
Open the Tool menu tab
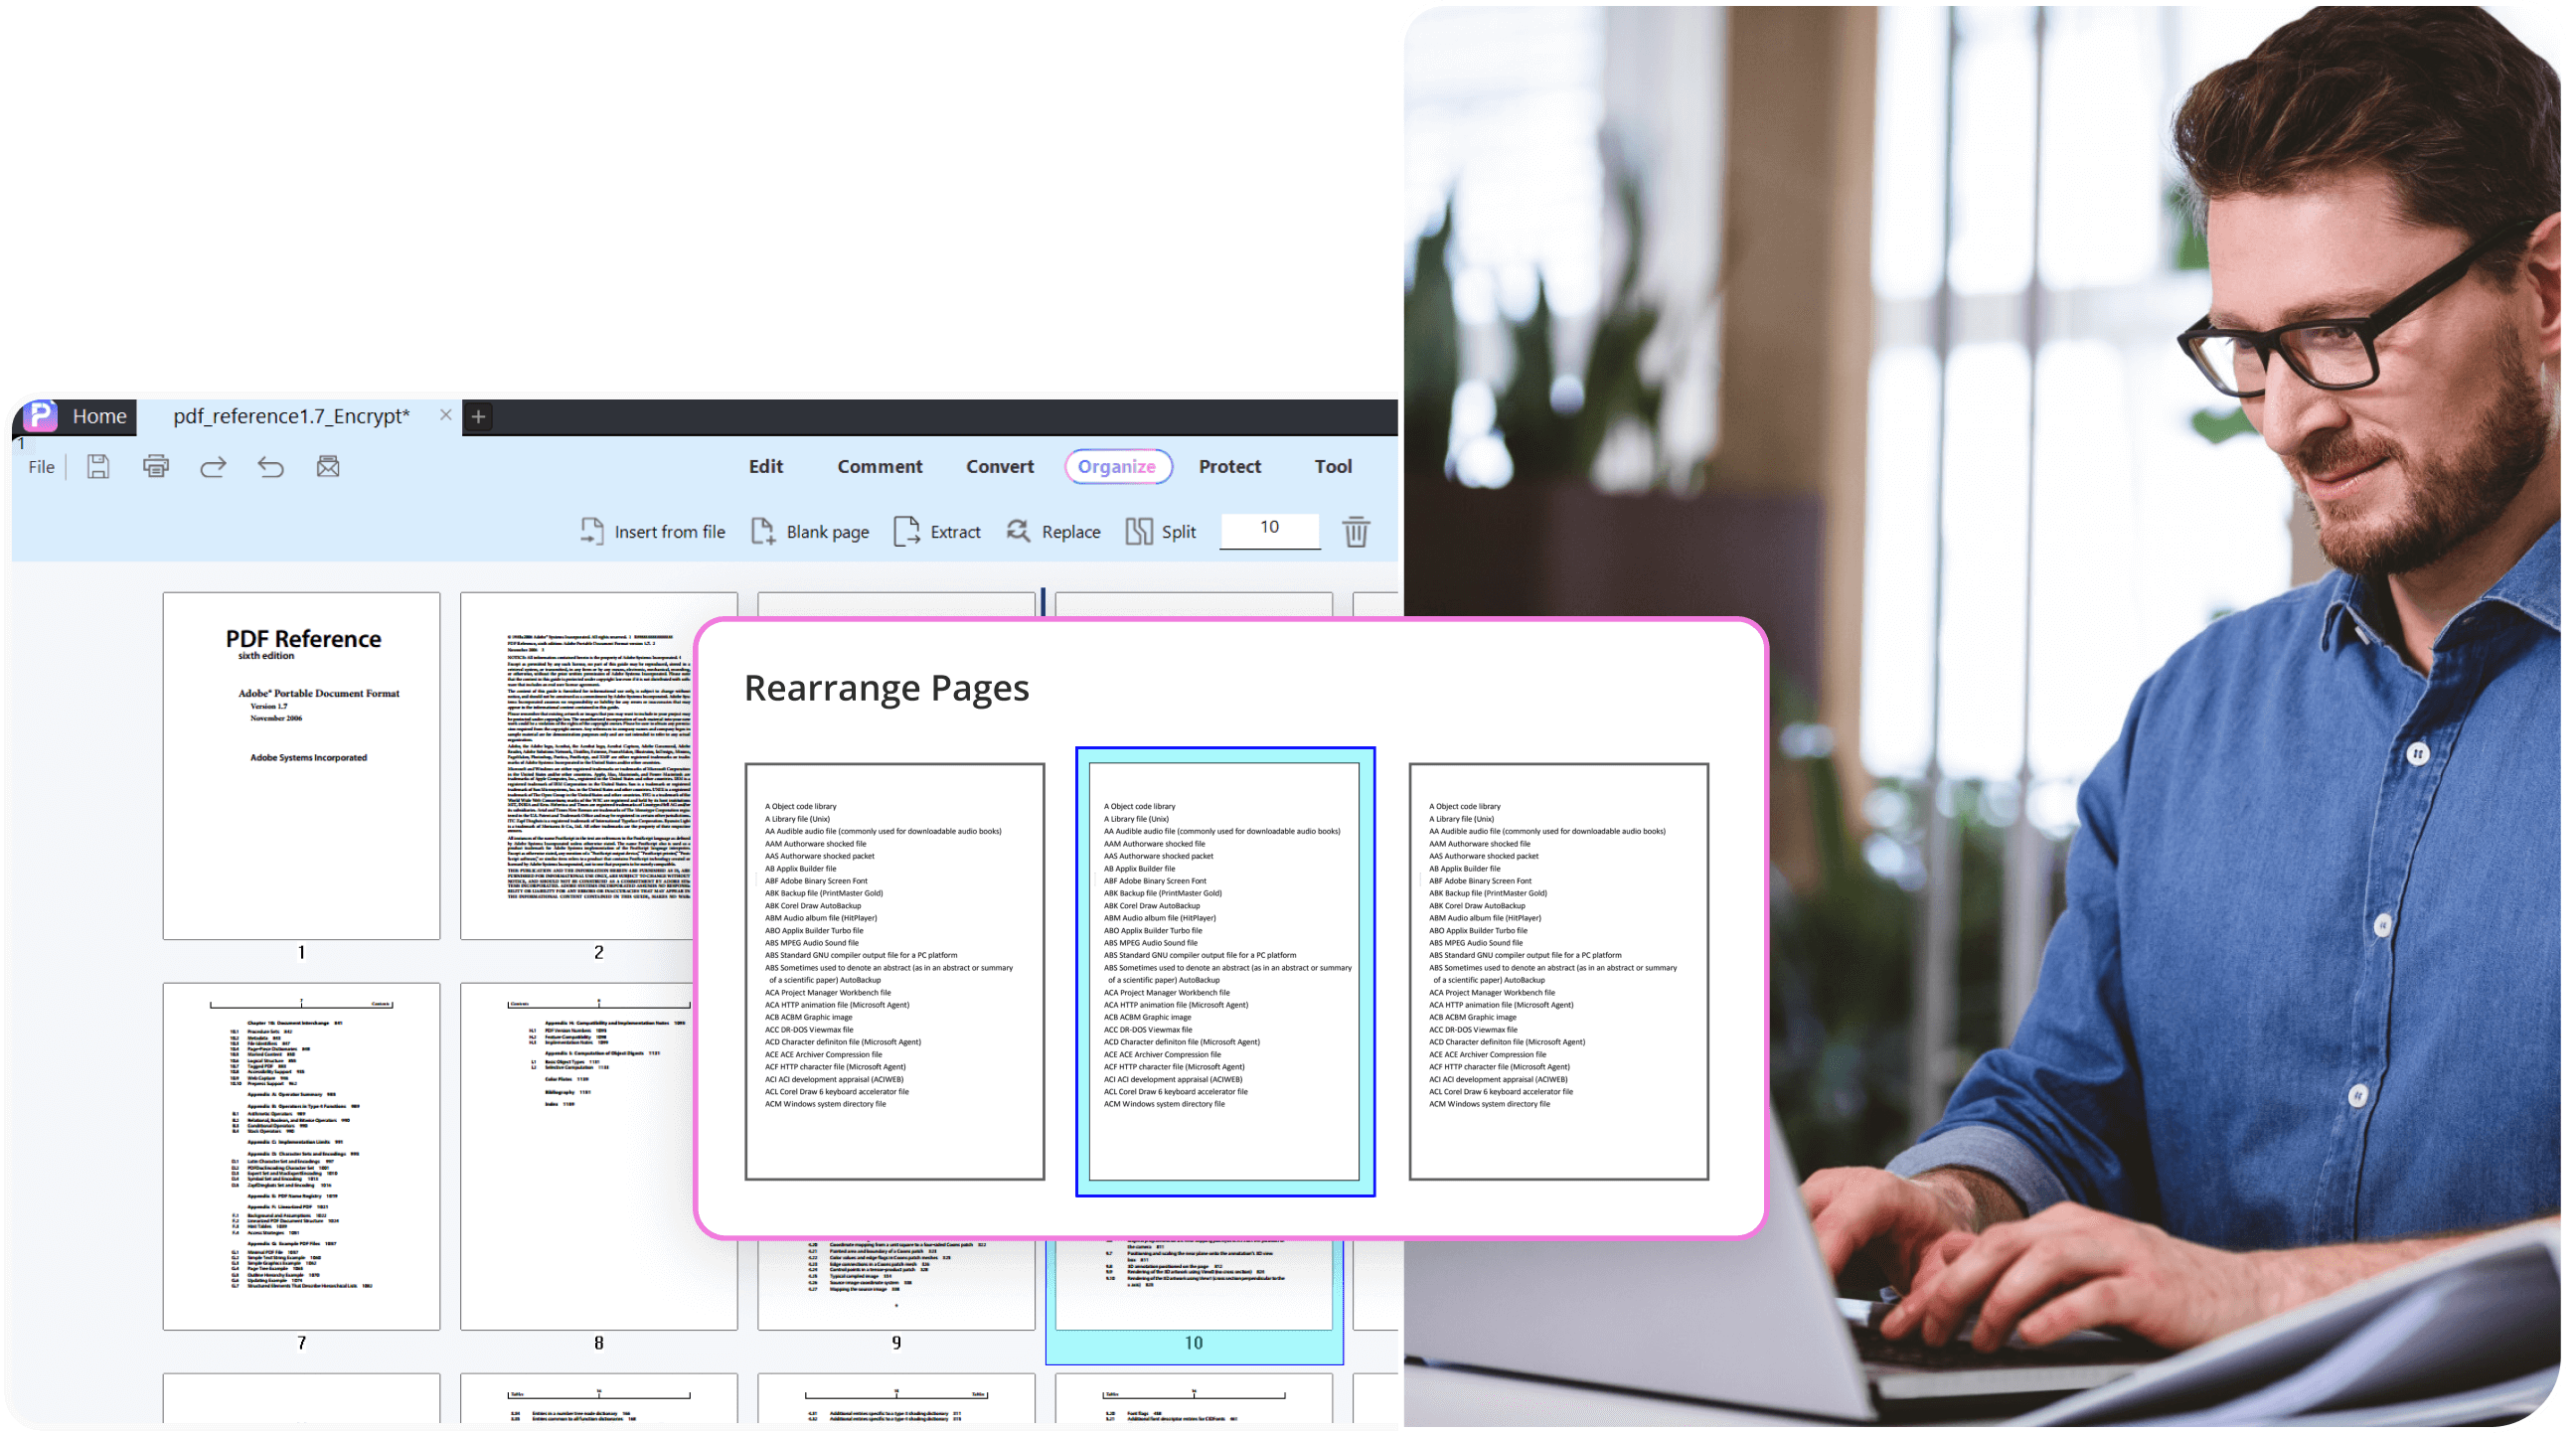pos(1333,467)
